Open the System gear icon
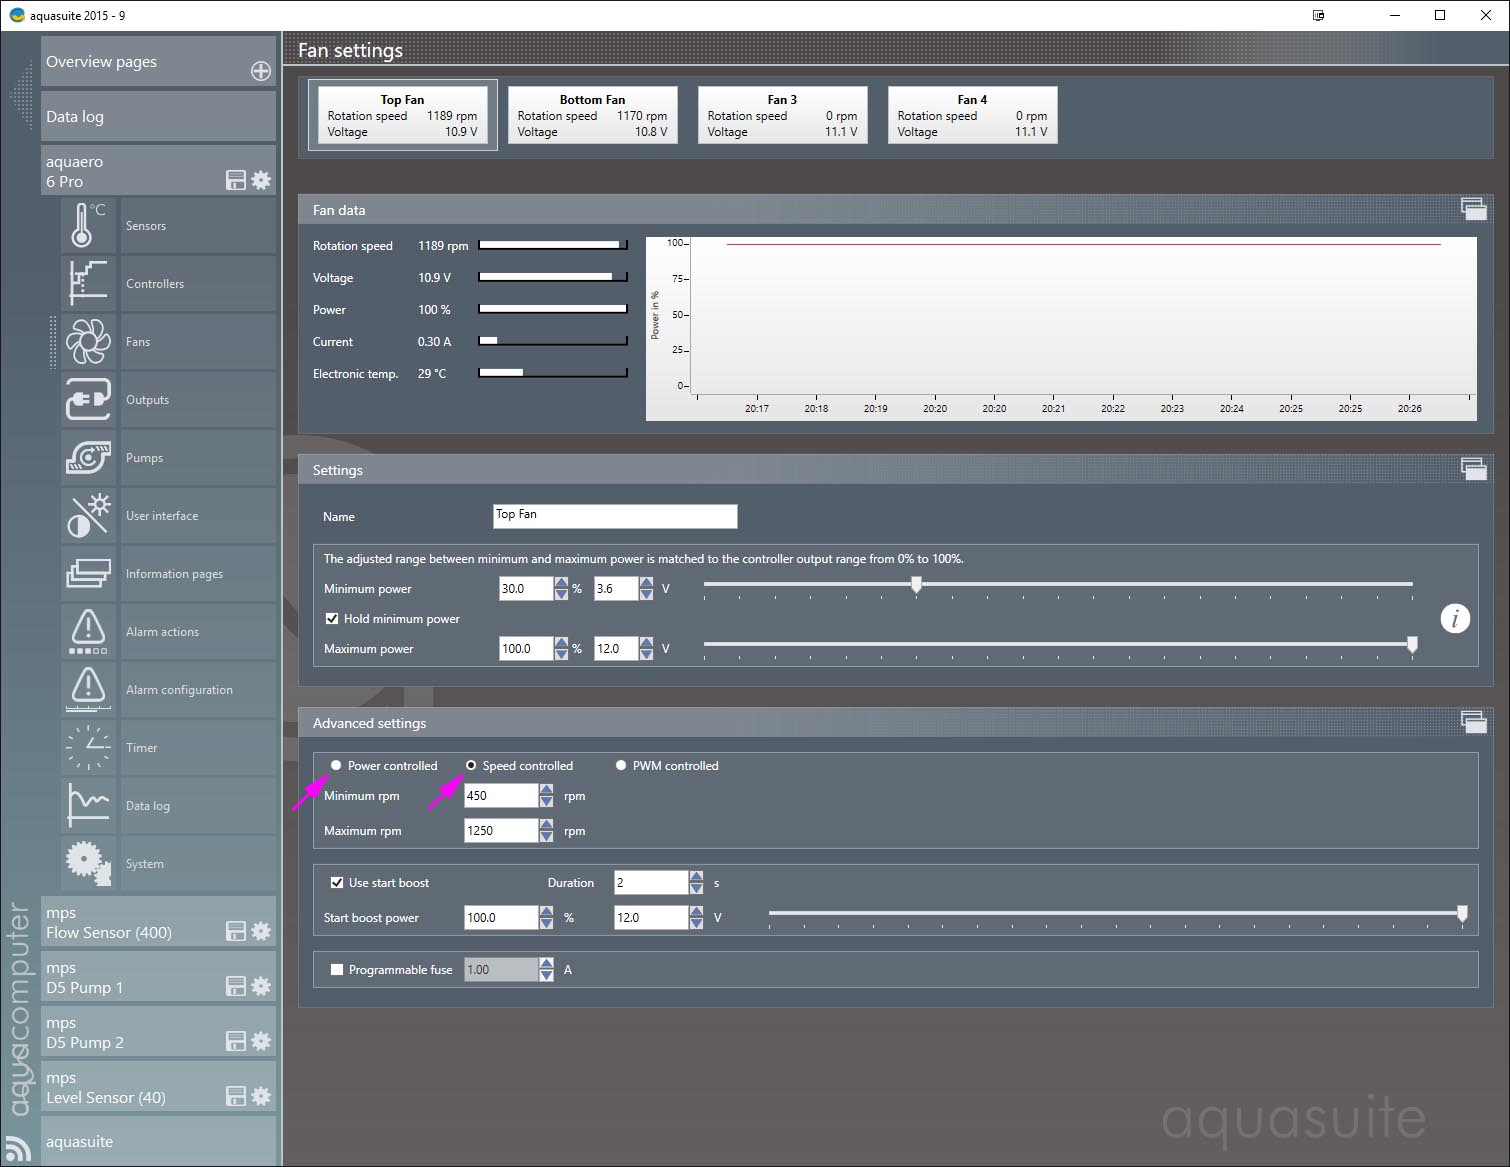Screen dimensions: 1510x1167 coord(88,863)
